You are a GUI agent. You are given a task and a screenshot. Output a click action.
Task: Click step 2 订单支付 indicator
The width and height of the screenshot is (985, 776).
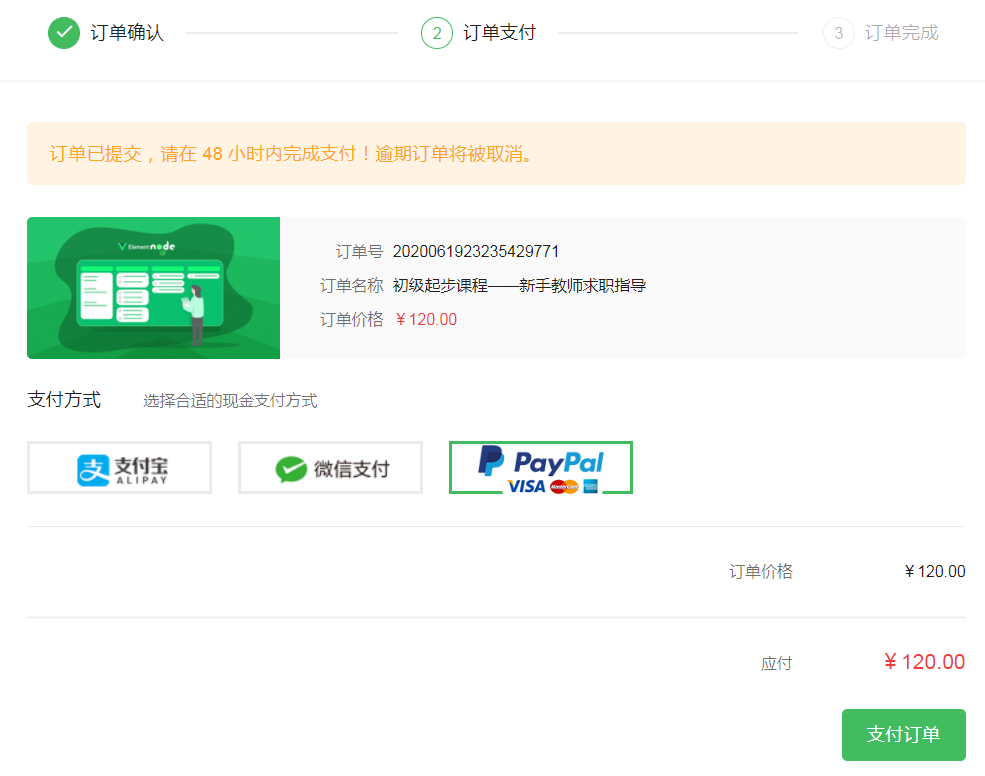(434, 32)
